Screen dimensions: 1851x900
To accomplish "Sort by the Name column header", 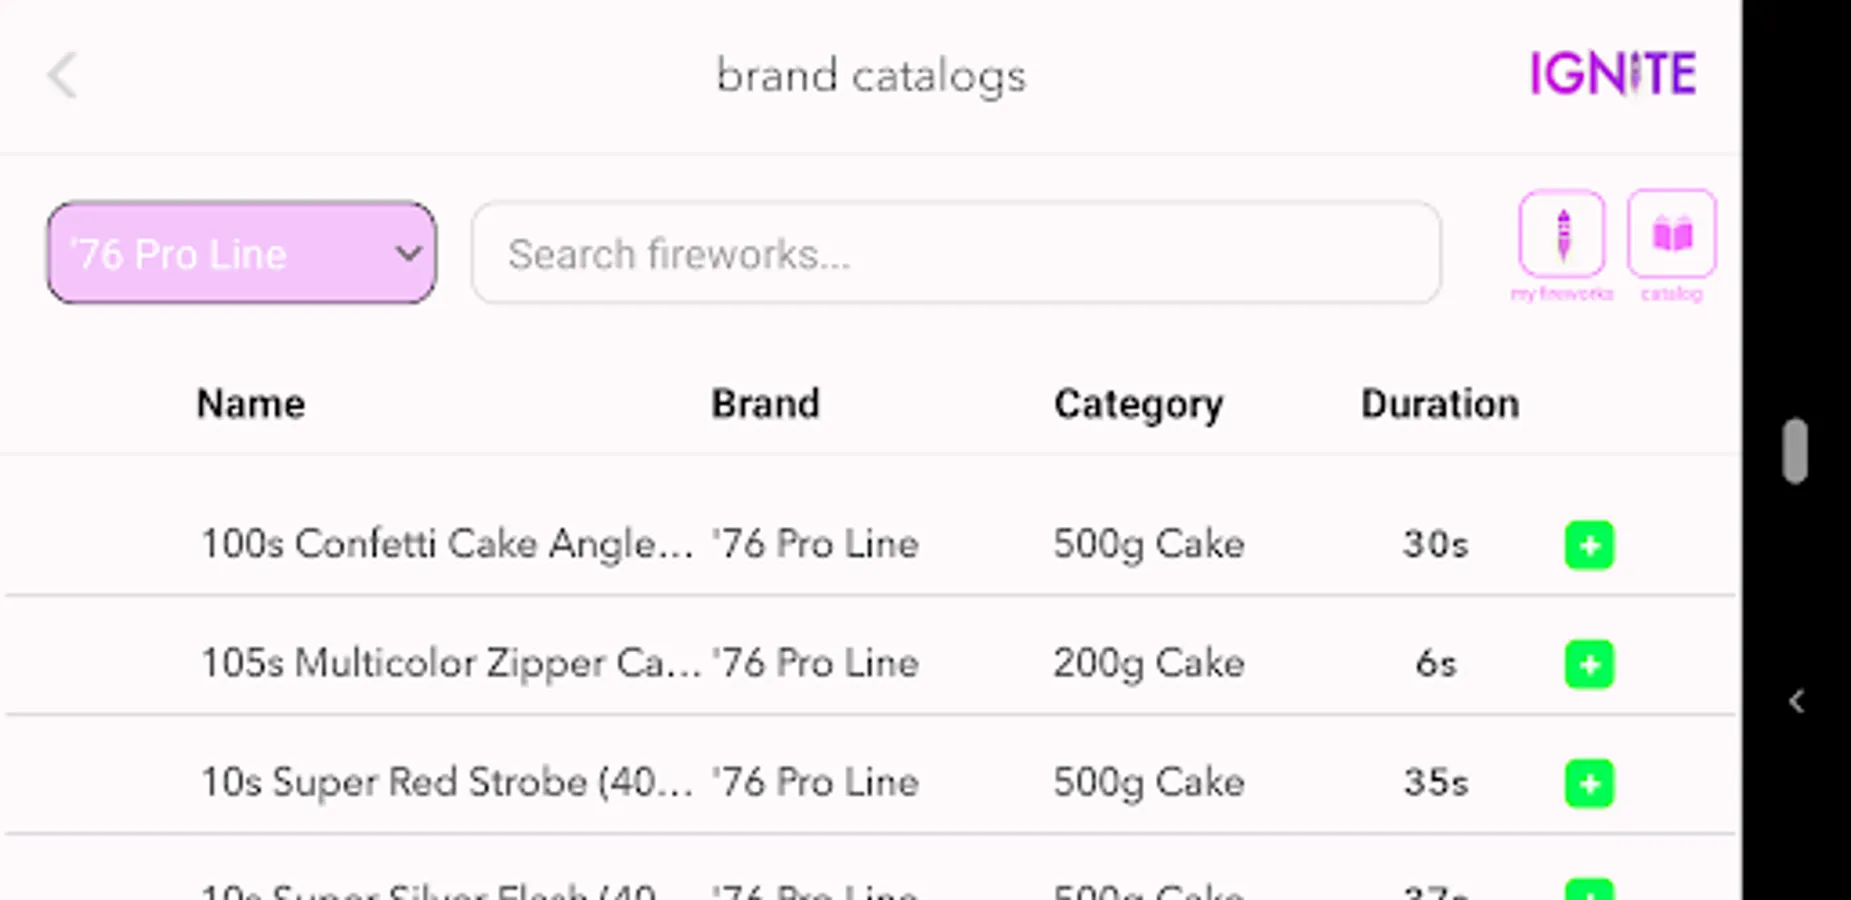I will tap(250, 404).
